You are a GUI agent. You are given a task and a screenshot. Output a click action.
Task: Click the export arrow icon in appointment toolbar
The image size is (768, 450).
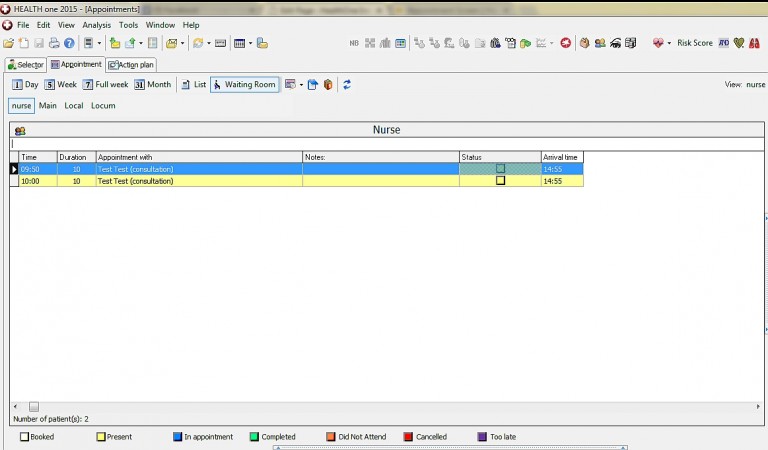[x=312, y=84]
